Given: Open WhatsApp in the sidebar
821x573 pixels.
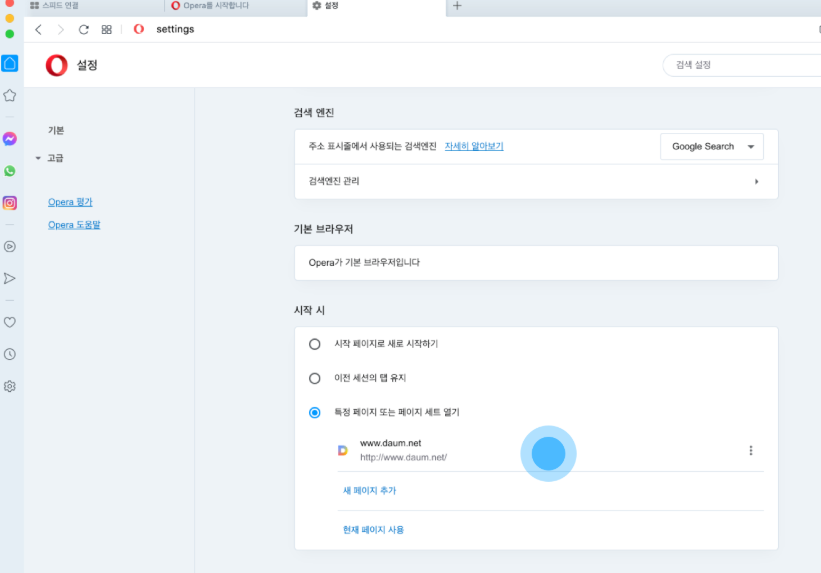Looking at the screenshot, I should (x=10, y=171).
